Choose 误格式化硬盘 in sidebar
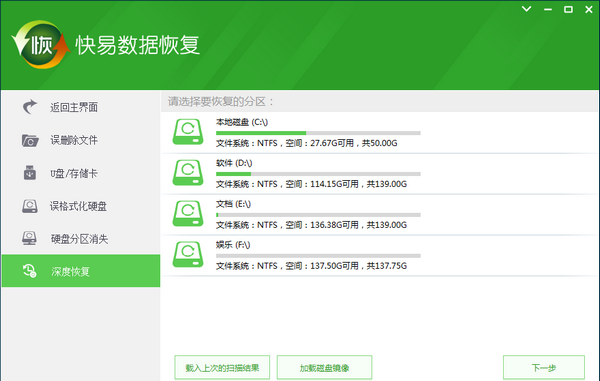 coord(81,206)
